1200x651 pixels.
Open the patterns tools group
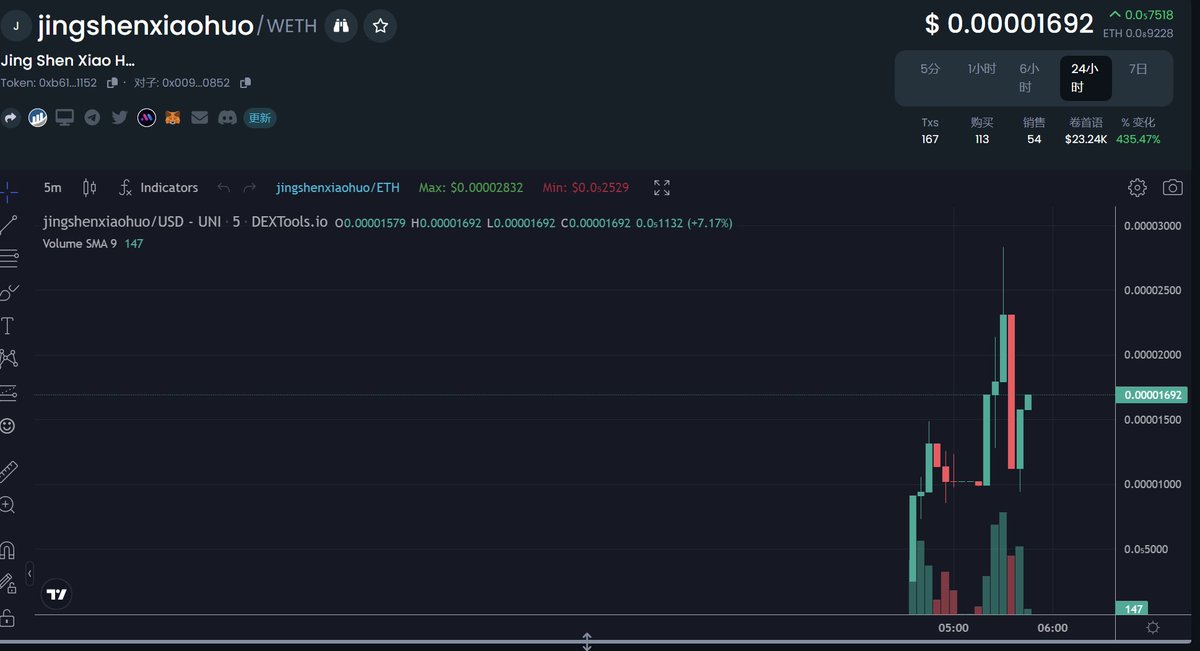8,358
